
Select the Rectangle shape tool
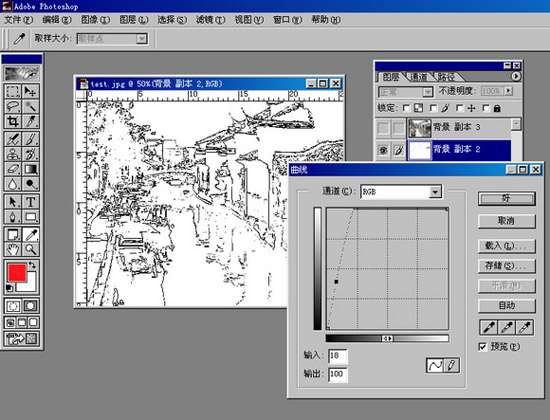pyautogui.click(x=31, y=217)
